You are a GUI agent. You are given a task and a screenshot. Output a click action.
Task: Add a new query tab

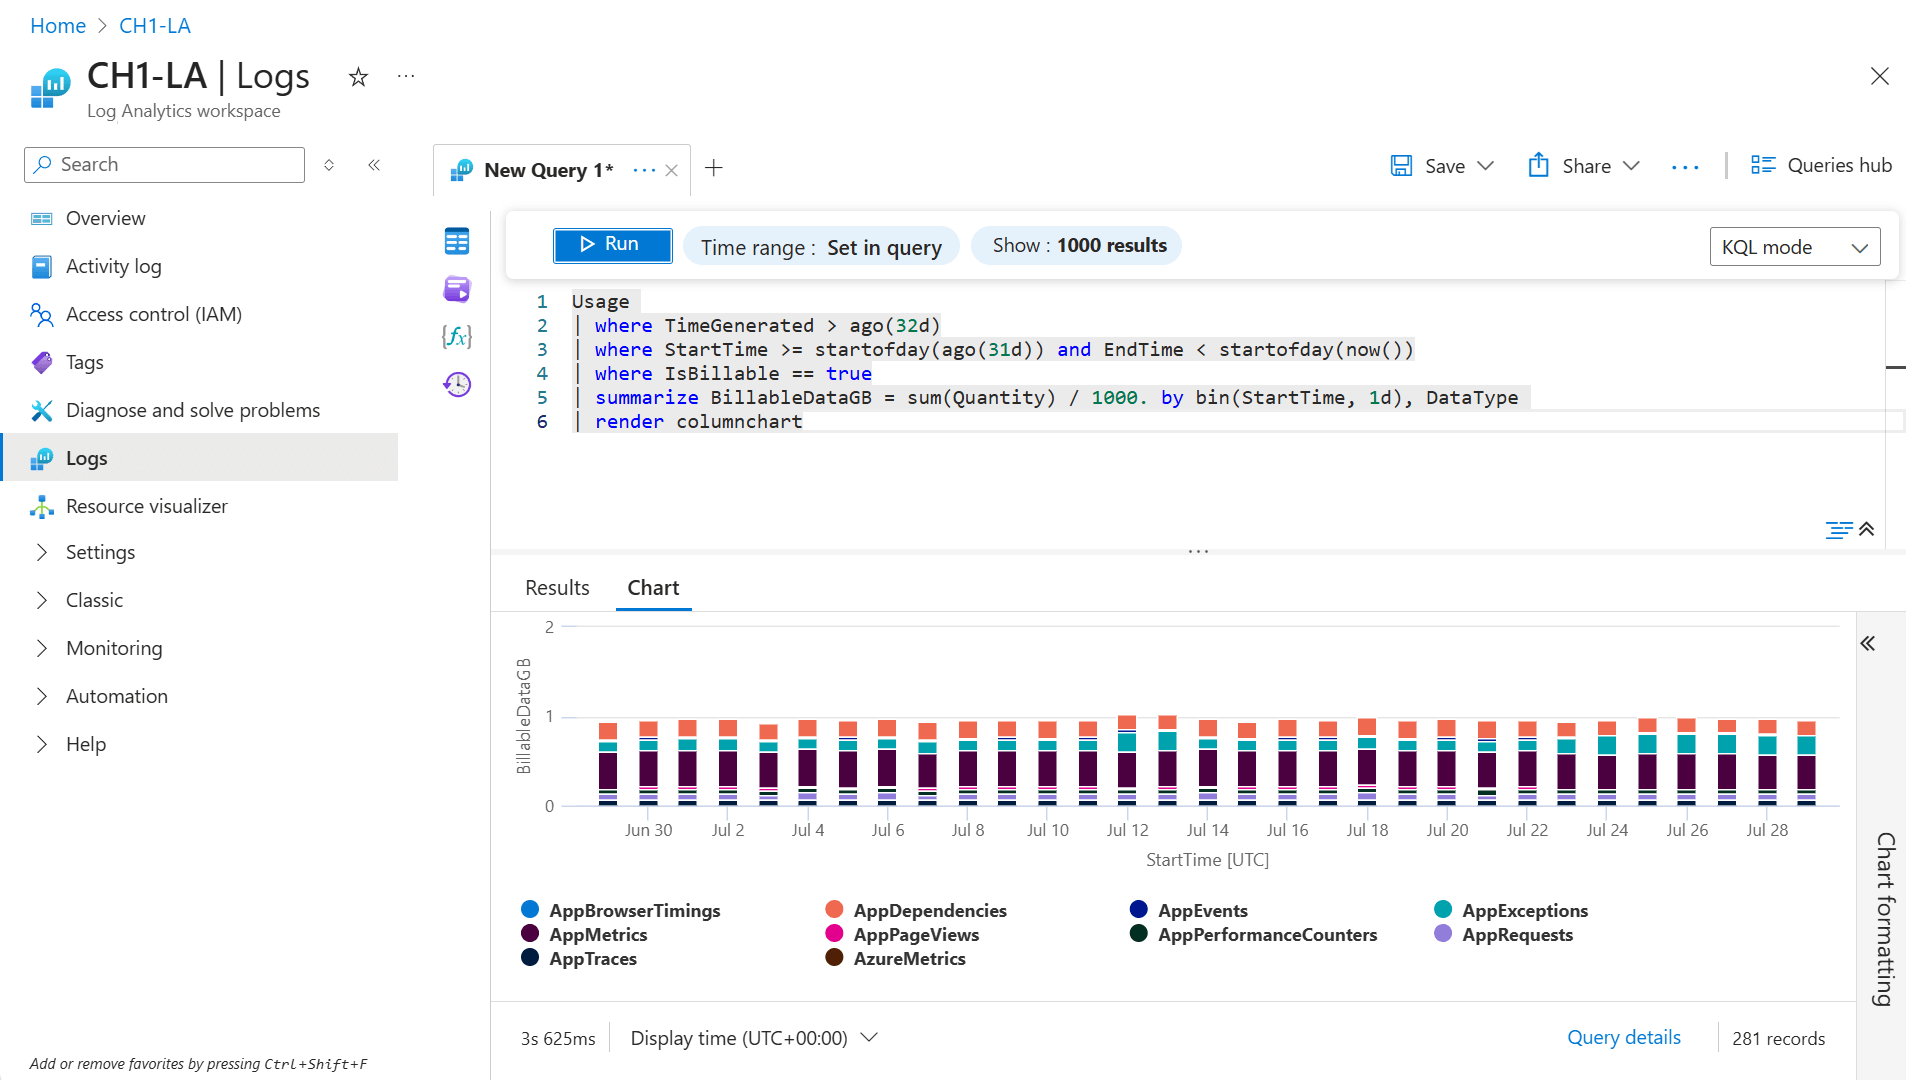pos(713,168)
